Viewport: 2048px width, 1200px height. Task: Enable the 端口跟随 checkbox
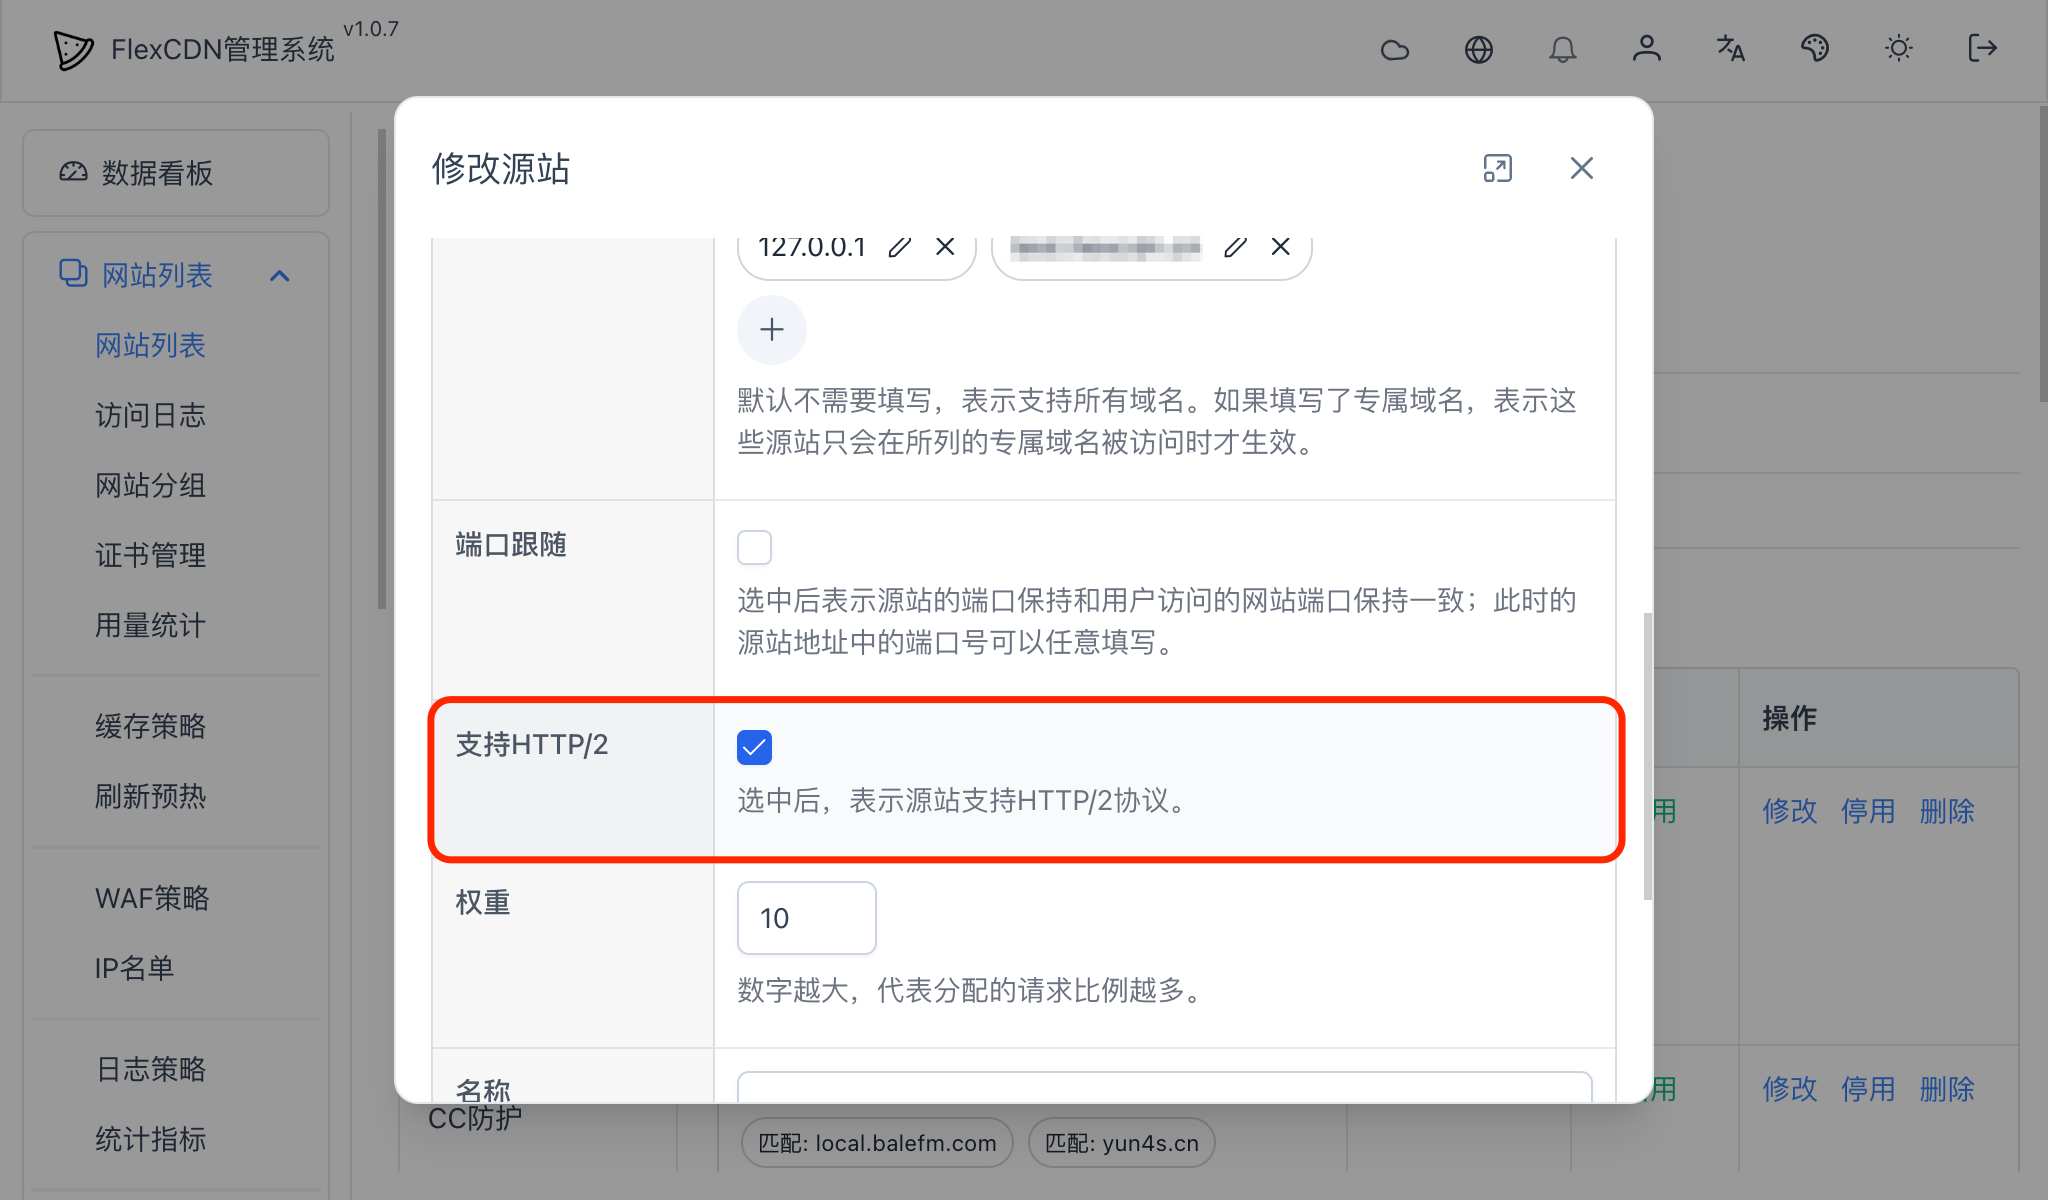[755, 546]
